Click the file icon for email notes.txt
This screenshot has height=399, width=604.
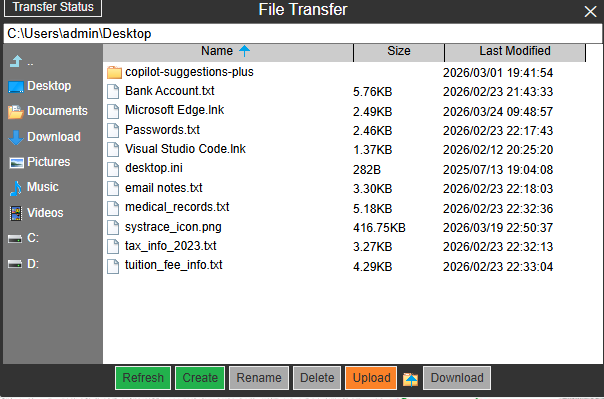113,188
